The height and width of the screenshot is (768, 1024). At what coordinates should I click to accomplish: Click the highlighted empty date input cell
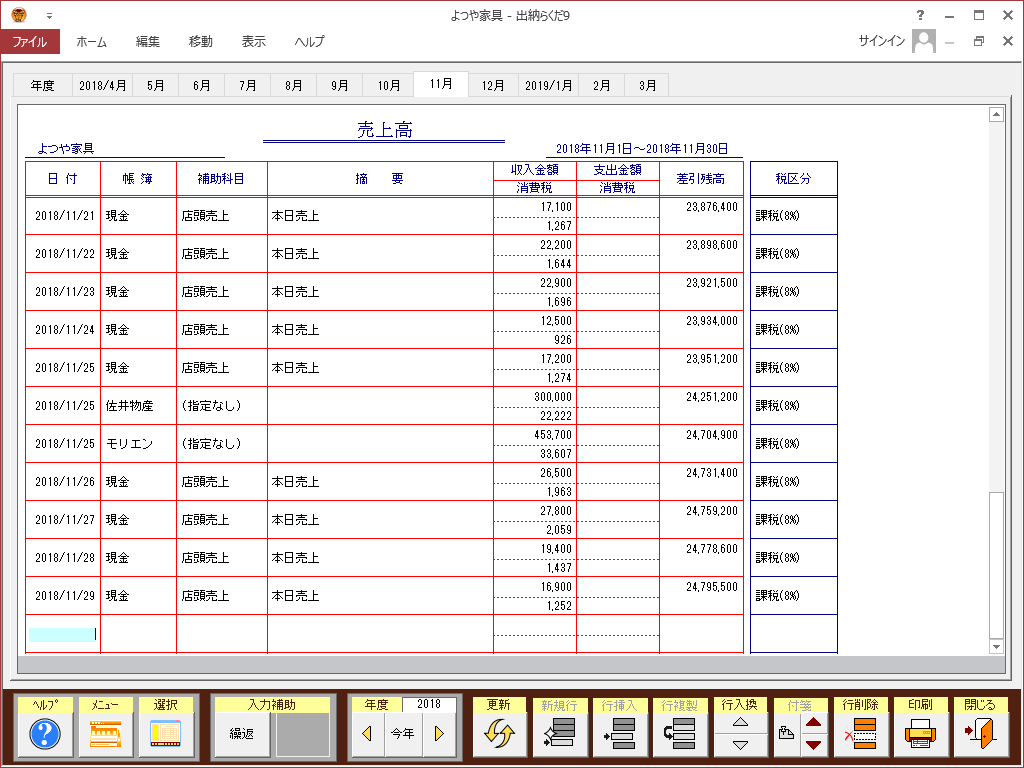click(63, 634)
